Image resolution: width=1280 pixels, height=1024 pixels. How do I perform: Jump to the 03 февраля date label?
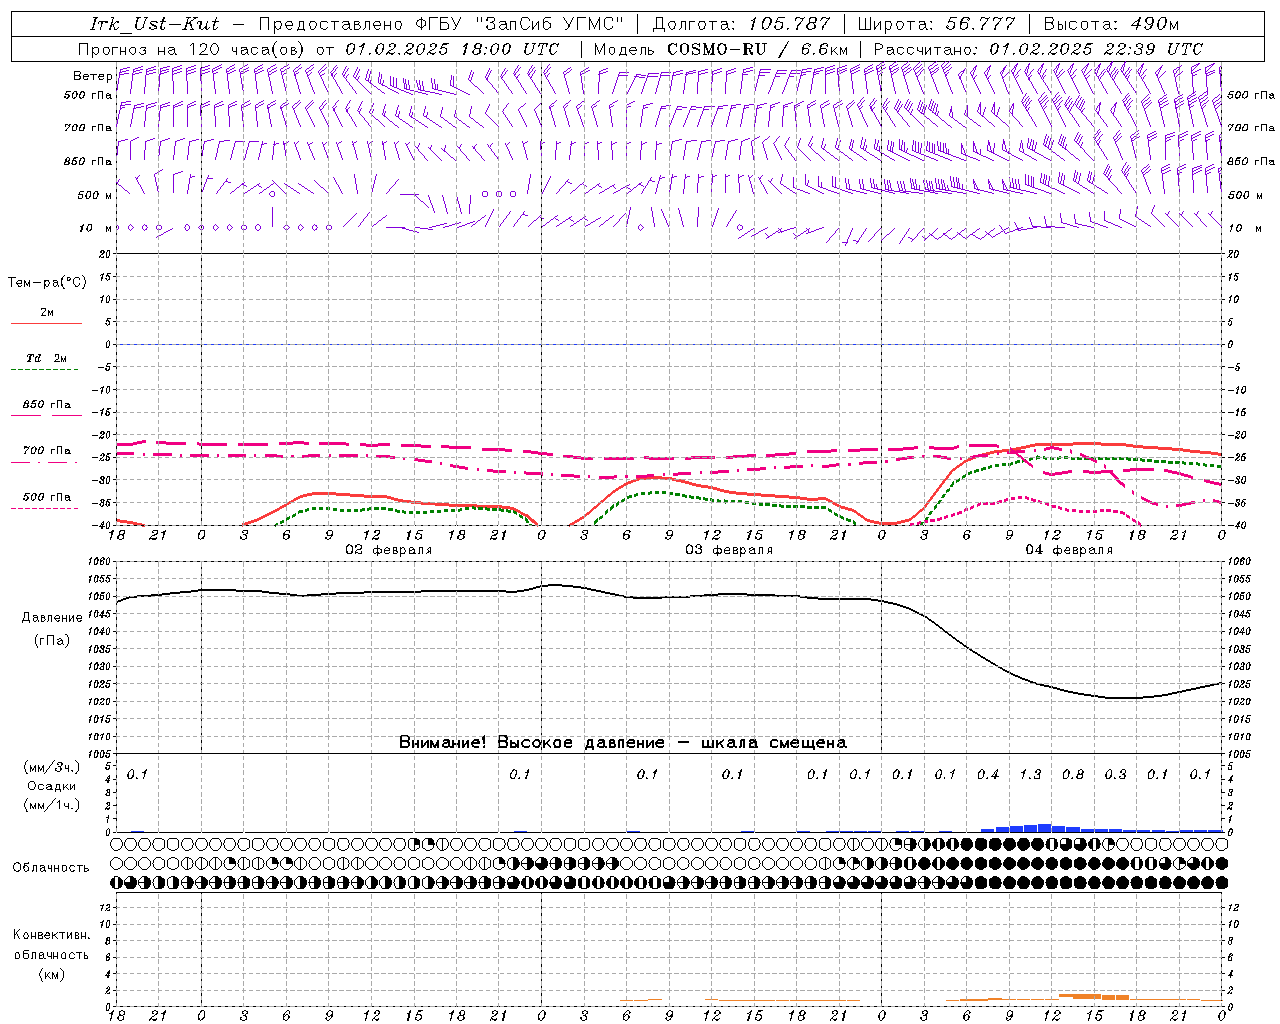click(729, 550)
